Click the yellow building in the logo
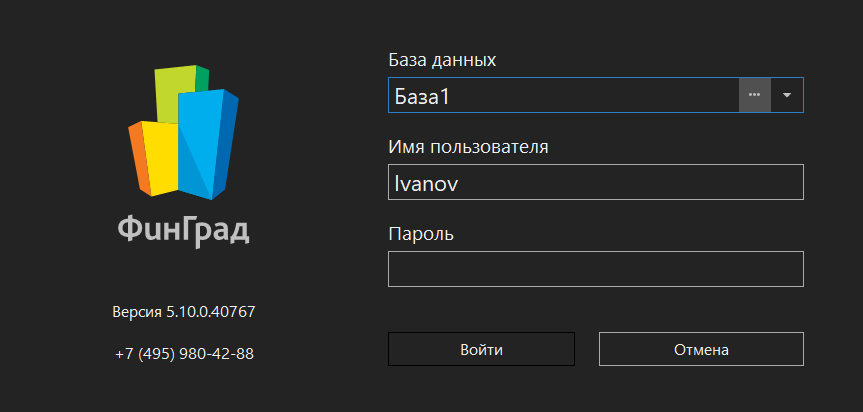Viewport: 863px width, 412px height. coord(160,156)
